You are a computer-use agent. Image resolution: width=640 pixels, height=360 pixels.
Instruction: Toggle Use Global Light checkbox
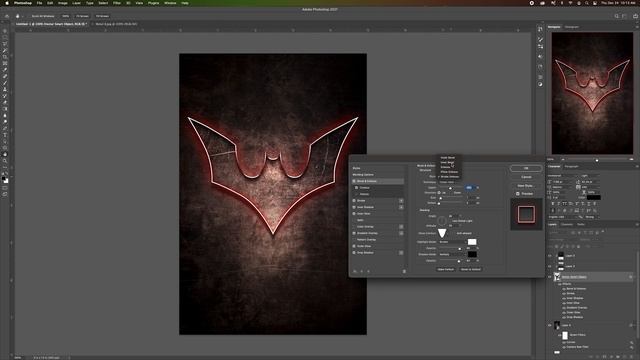tap(450, 221)
